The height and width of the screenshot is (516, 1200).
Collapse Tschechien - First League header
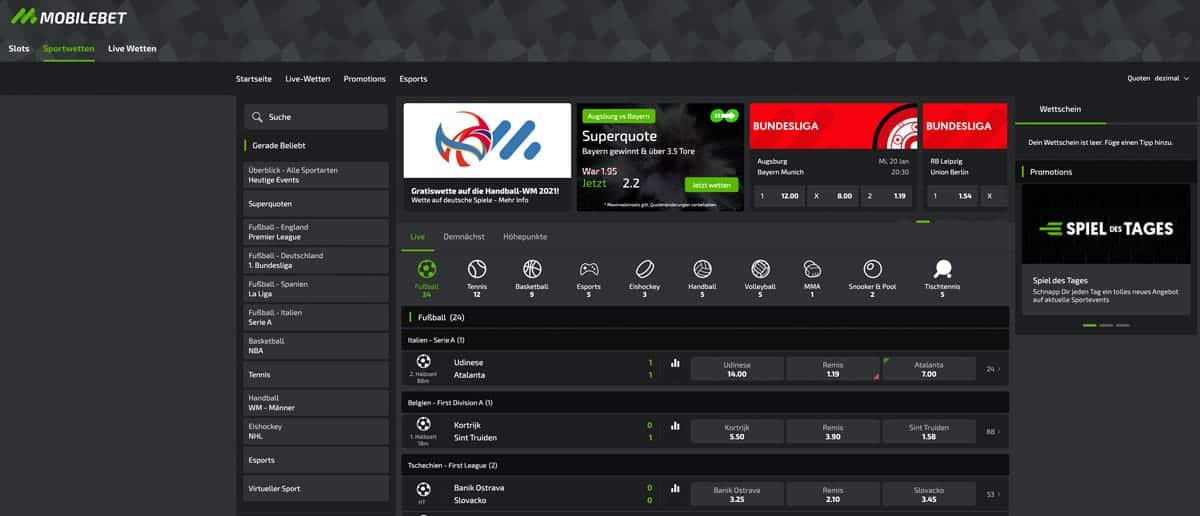tap(705, 465)
